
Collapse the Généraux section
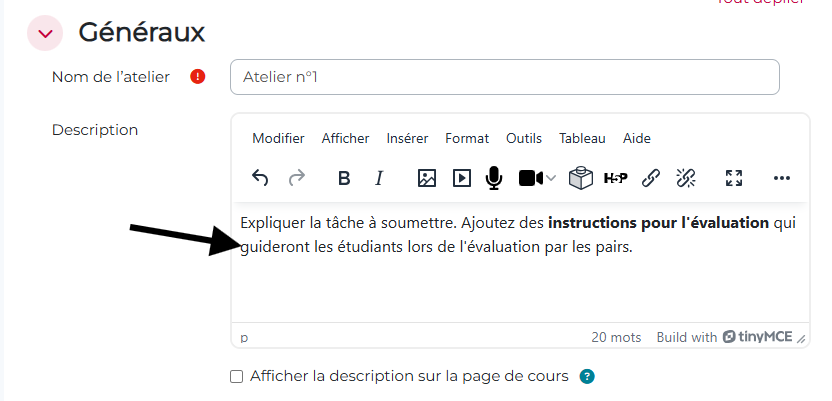click(45, 33)
